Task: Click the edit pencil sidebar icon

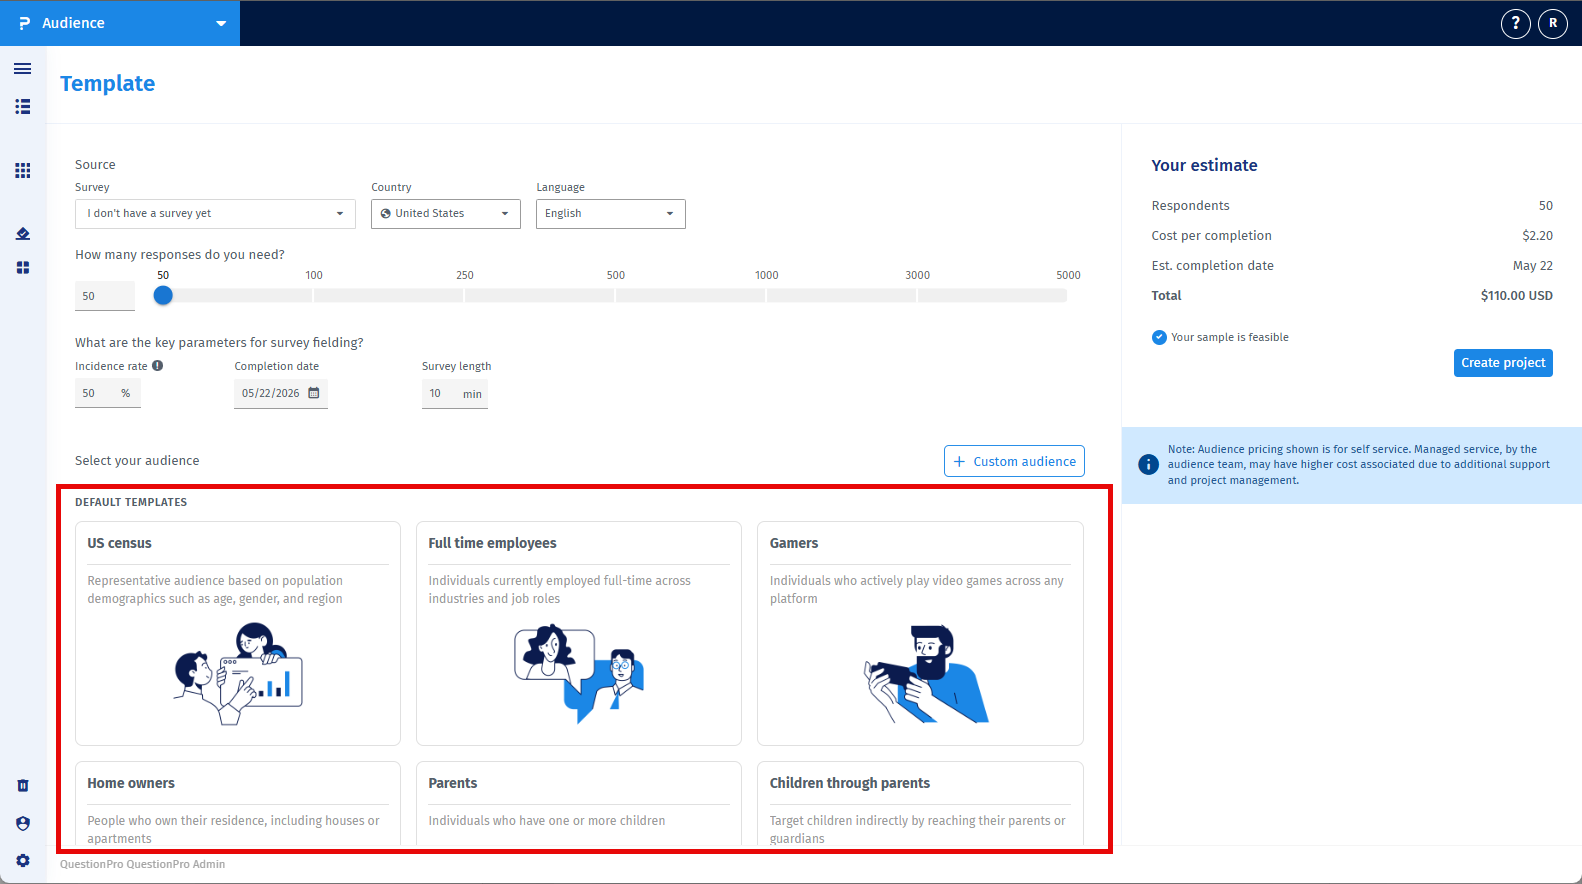Action: 23,234
